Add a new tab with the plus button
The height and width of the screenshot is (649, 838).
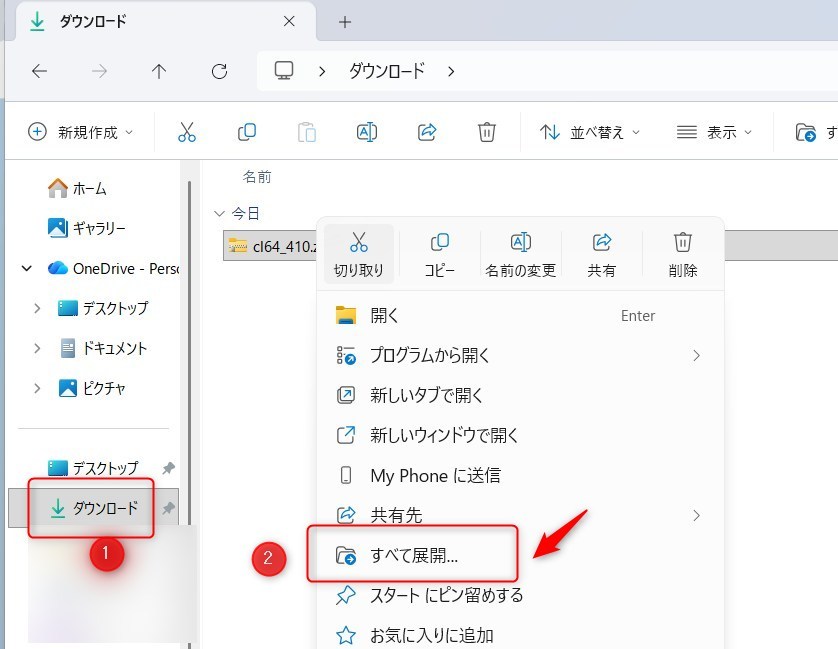345,22
